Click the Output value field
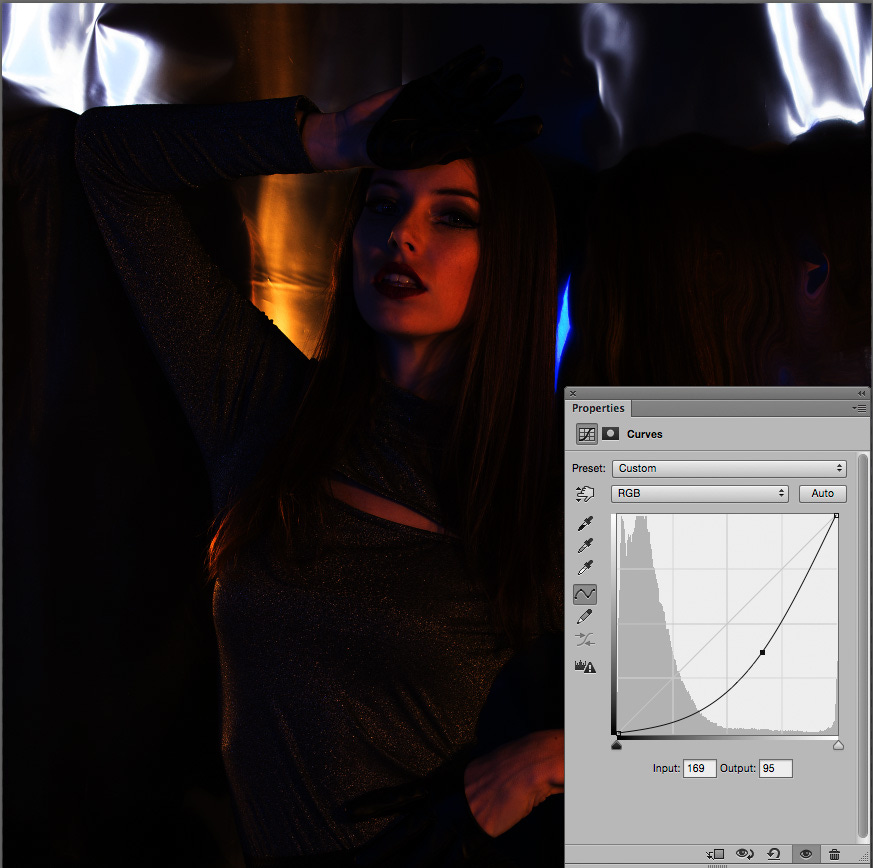The width and height of the screenshot is (873, 868). coord(776,768)
